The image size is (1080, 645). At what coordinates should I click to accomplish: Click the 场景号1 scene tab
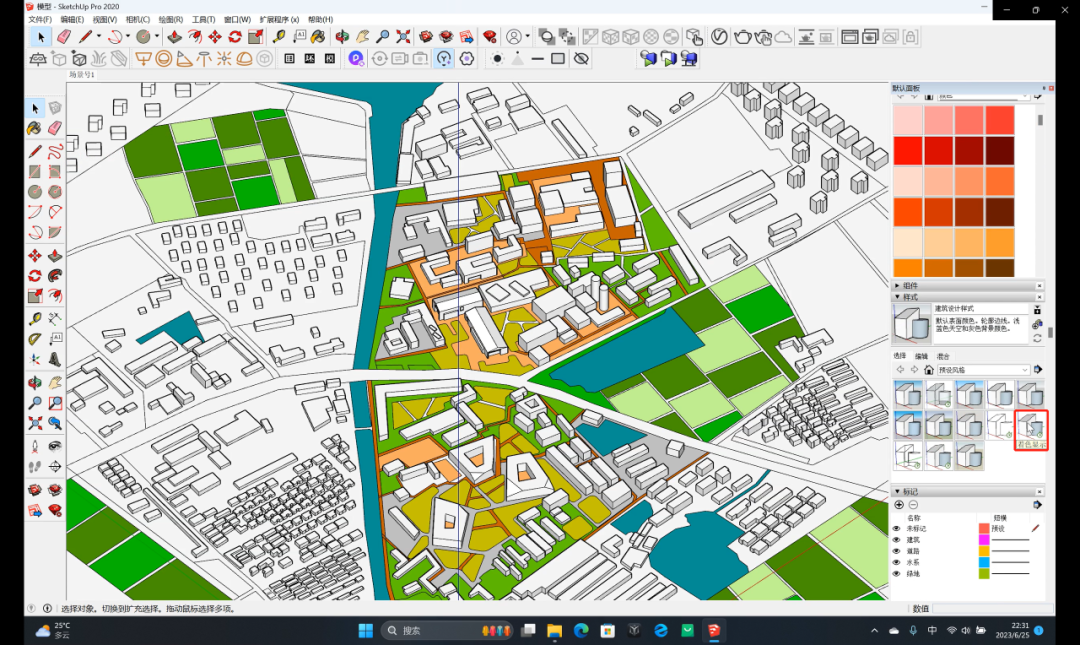tap(81, 74)
